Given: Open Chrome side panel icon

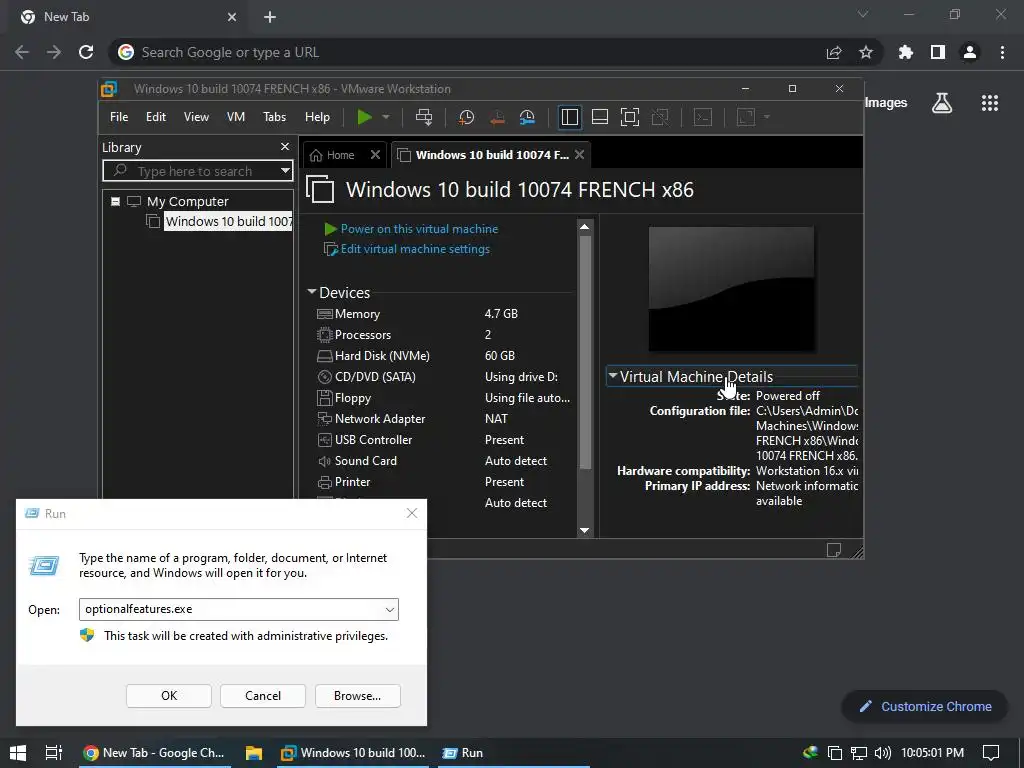Looking at the screenshot, I should (x=938, y=52).
